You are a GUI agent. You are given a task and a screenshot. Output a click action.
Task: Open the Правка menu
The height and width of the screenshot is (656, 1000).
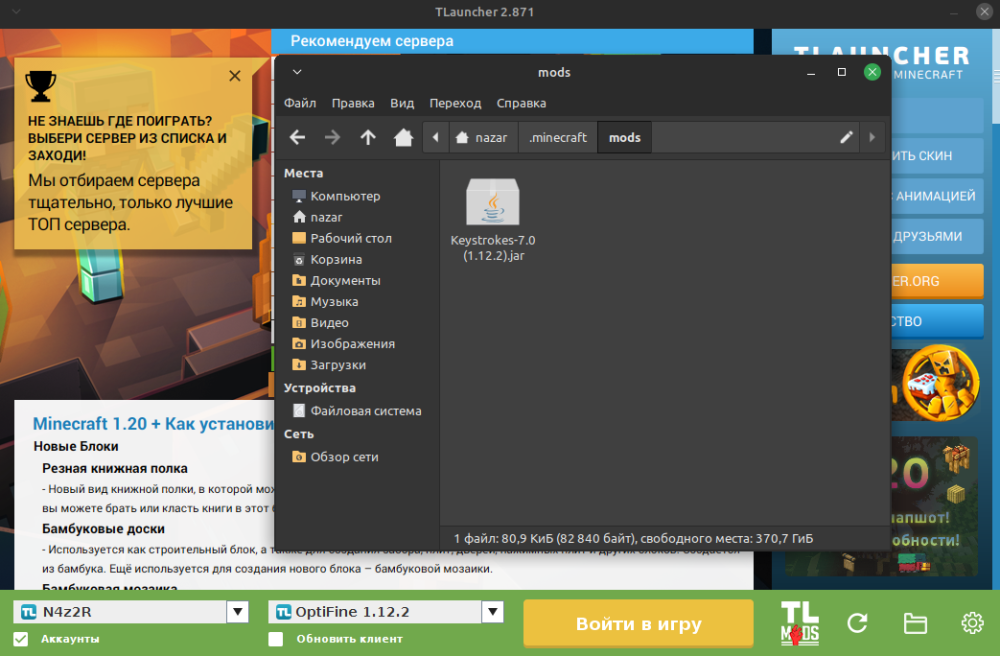pyautogui.click(x=353, y=103)
